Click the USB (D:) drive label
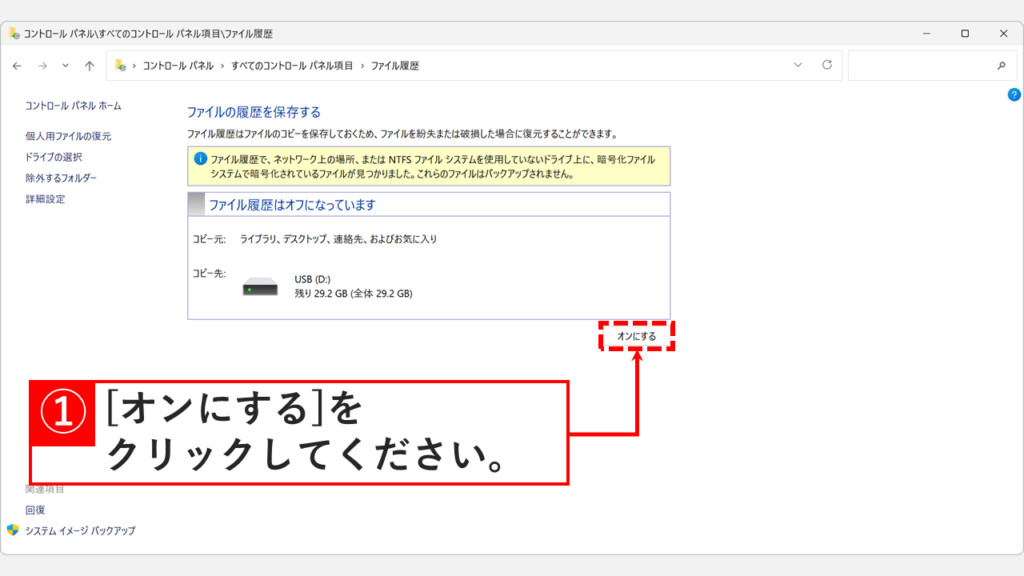1024x576 pixels. coord(312,279)
